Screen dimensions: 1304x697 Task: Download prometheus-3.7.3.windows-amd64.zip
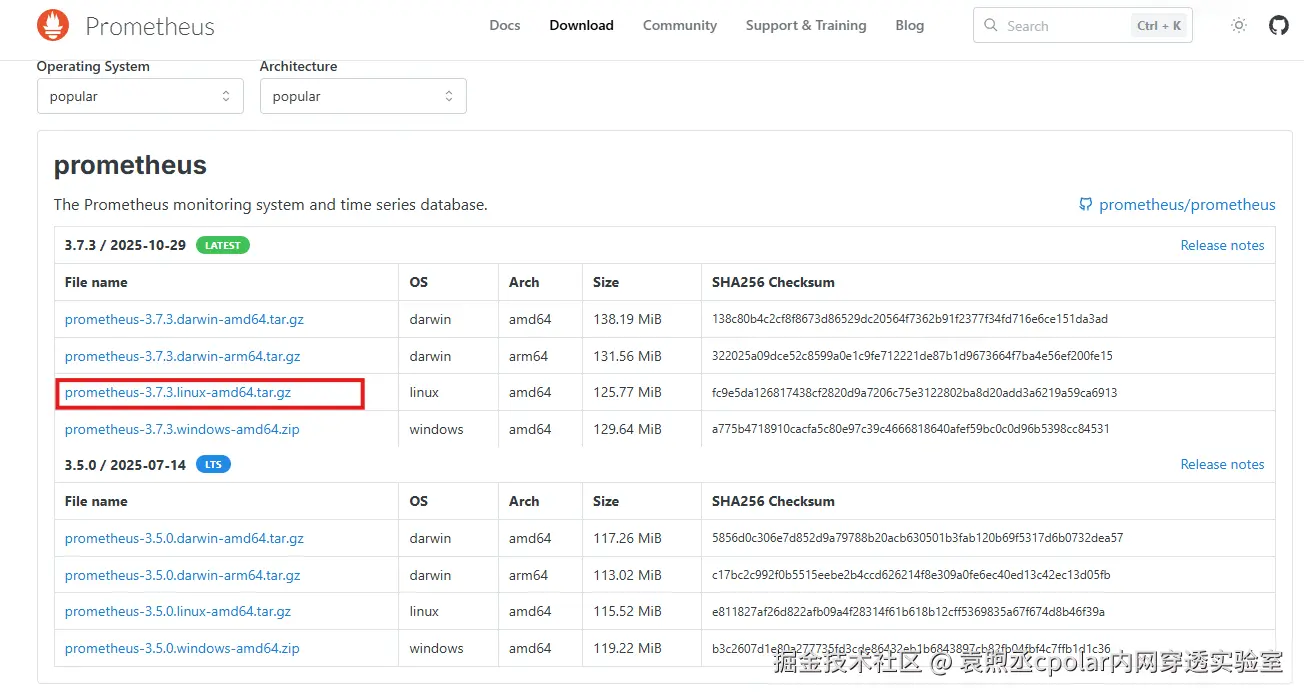coord(182,429)
